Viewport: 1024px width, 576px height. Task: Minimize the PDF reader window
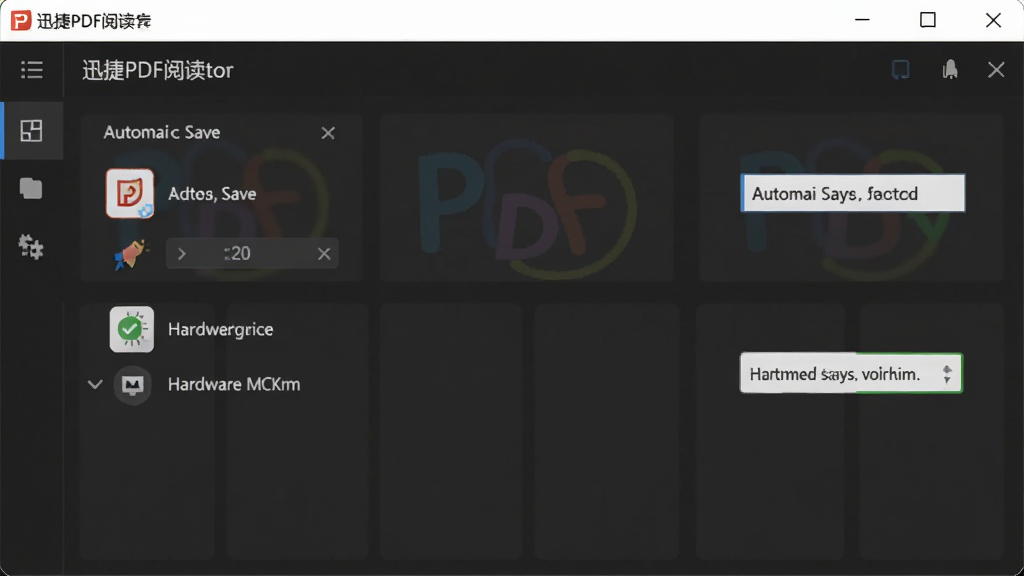point(862,20)
